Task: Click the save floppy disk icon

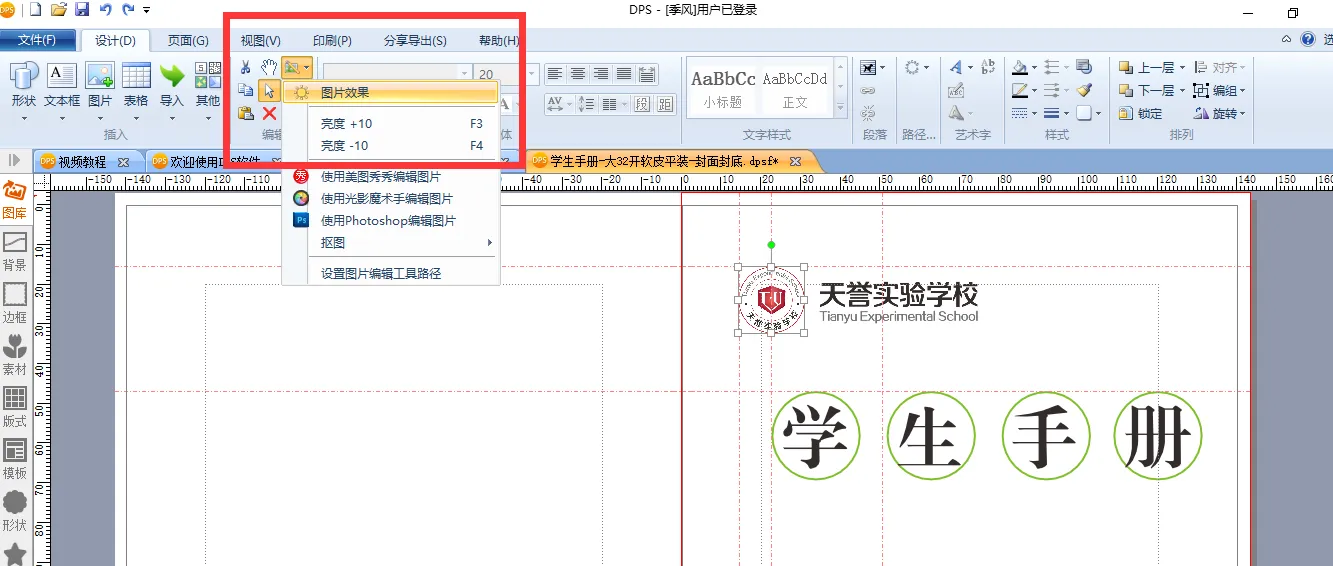Action: 82,10
